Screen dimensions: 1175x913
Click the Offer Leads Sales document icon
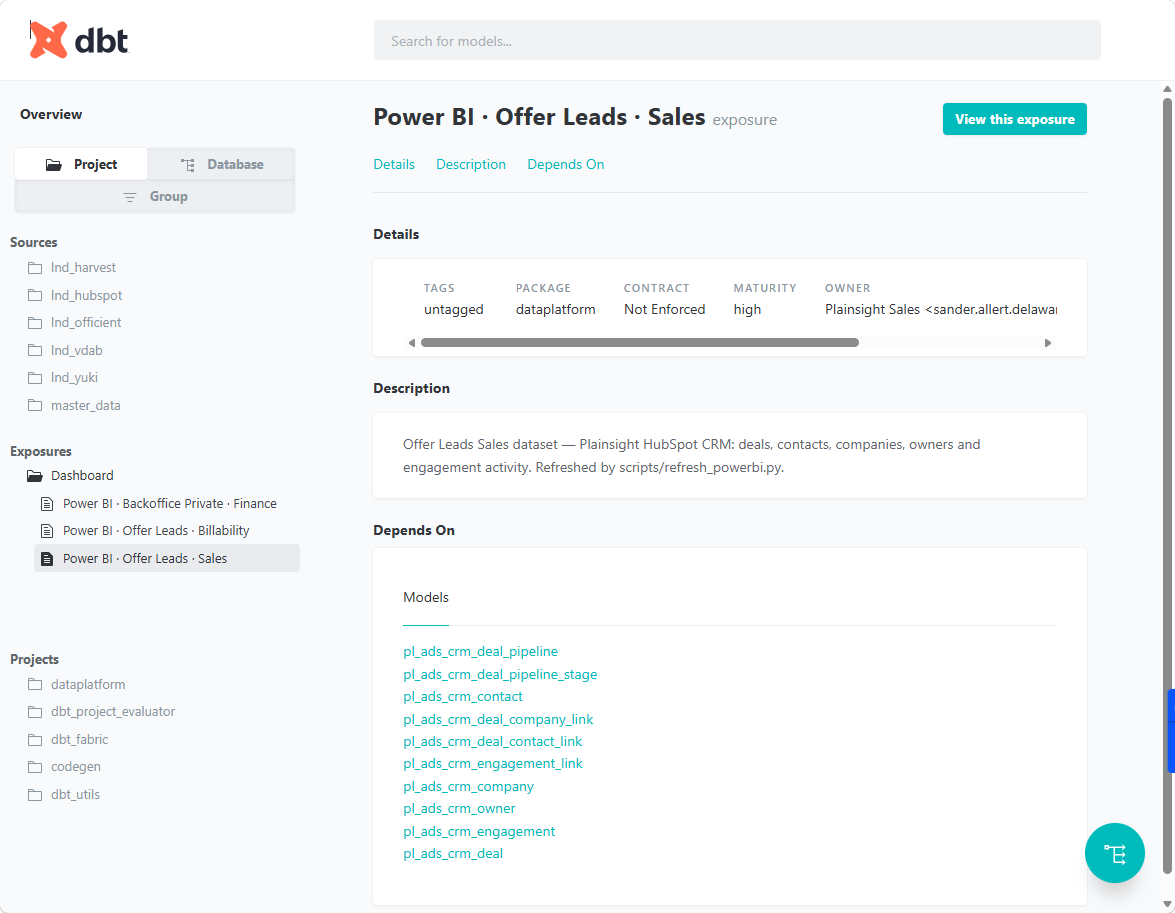pos(47,558)
